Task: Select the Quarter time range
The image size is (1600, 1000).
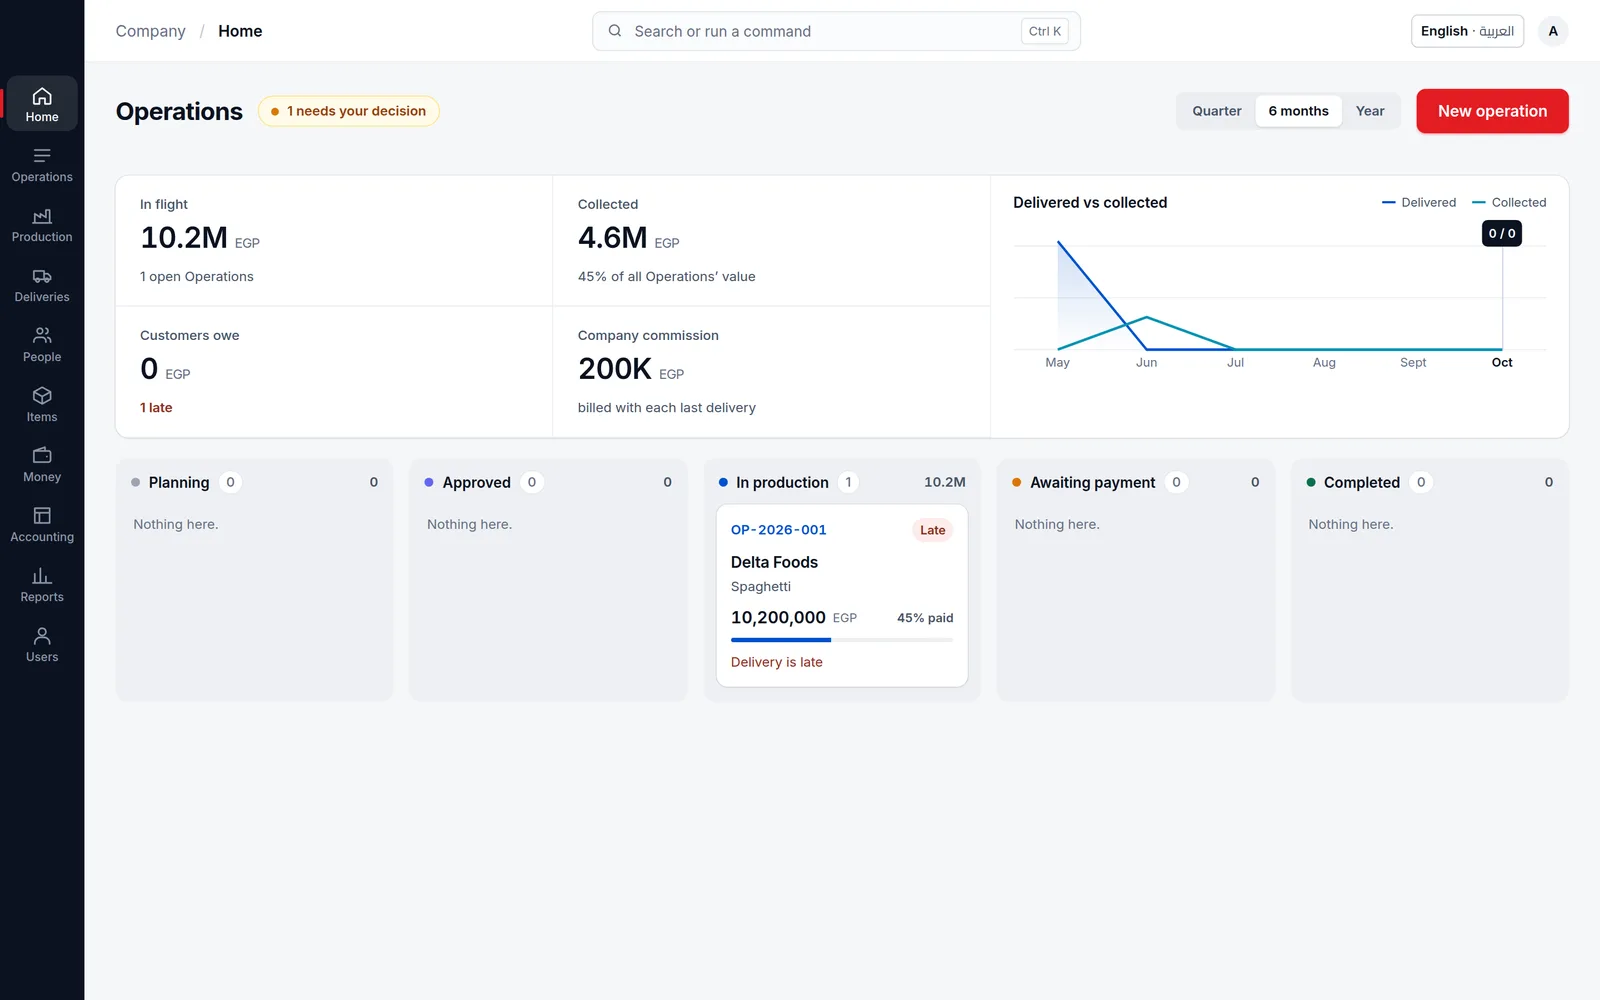Action: [x=1217, y=111]
